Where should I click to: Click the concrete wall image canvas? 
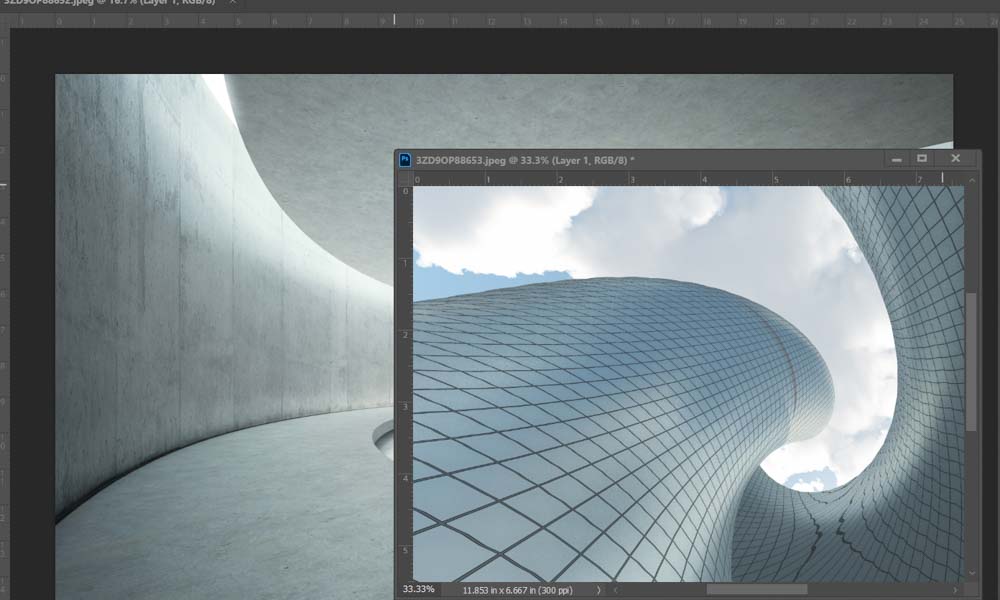click(200, 300)
